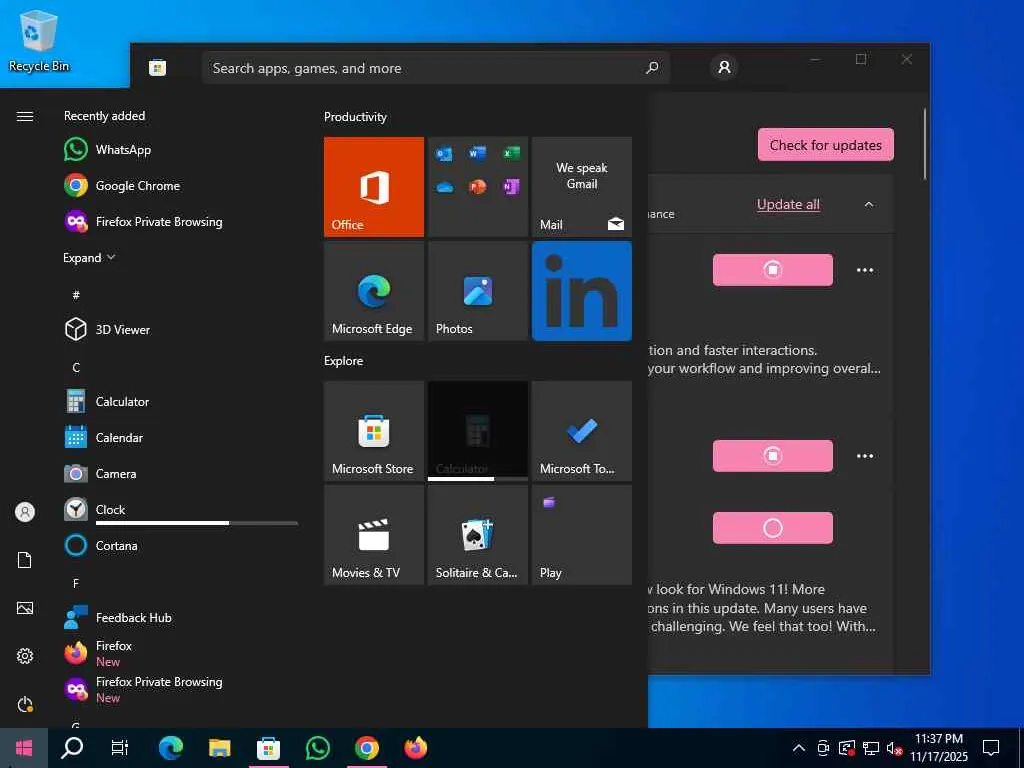Launch Microsoft Edge tile

(x=374, y=291)
